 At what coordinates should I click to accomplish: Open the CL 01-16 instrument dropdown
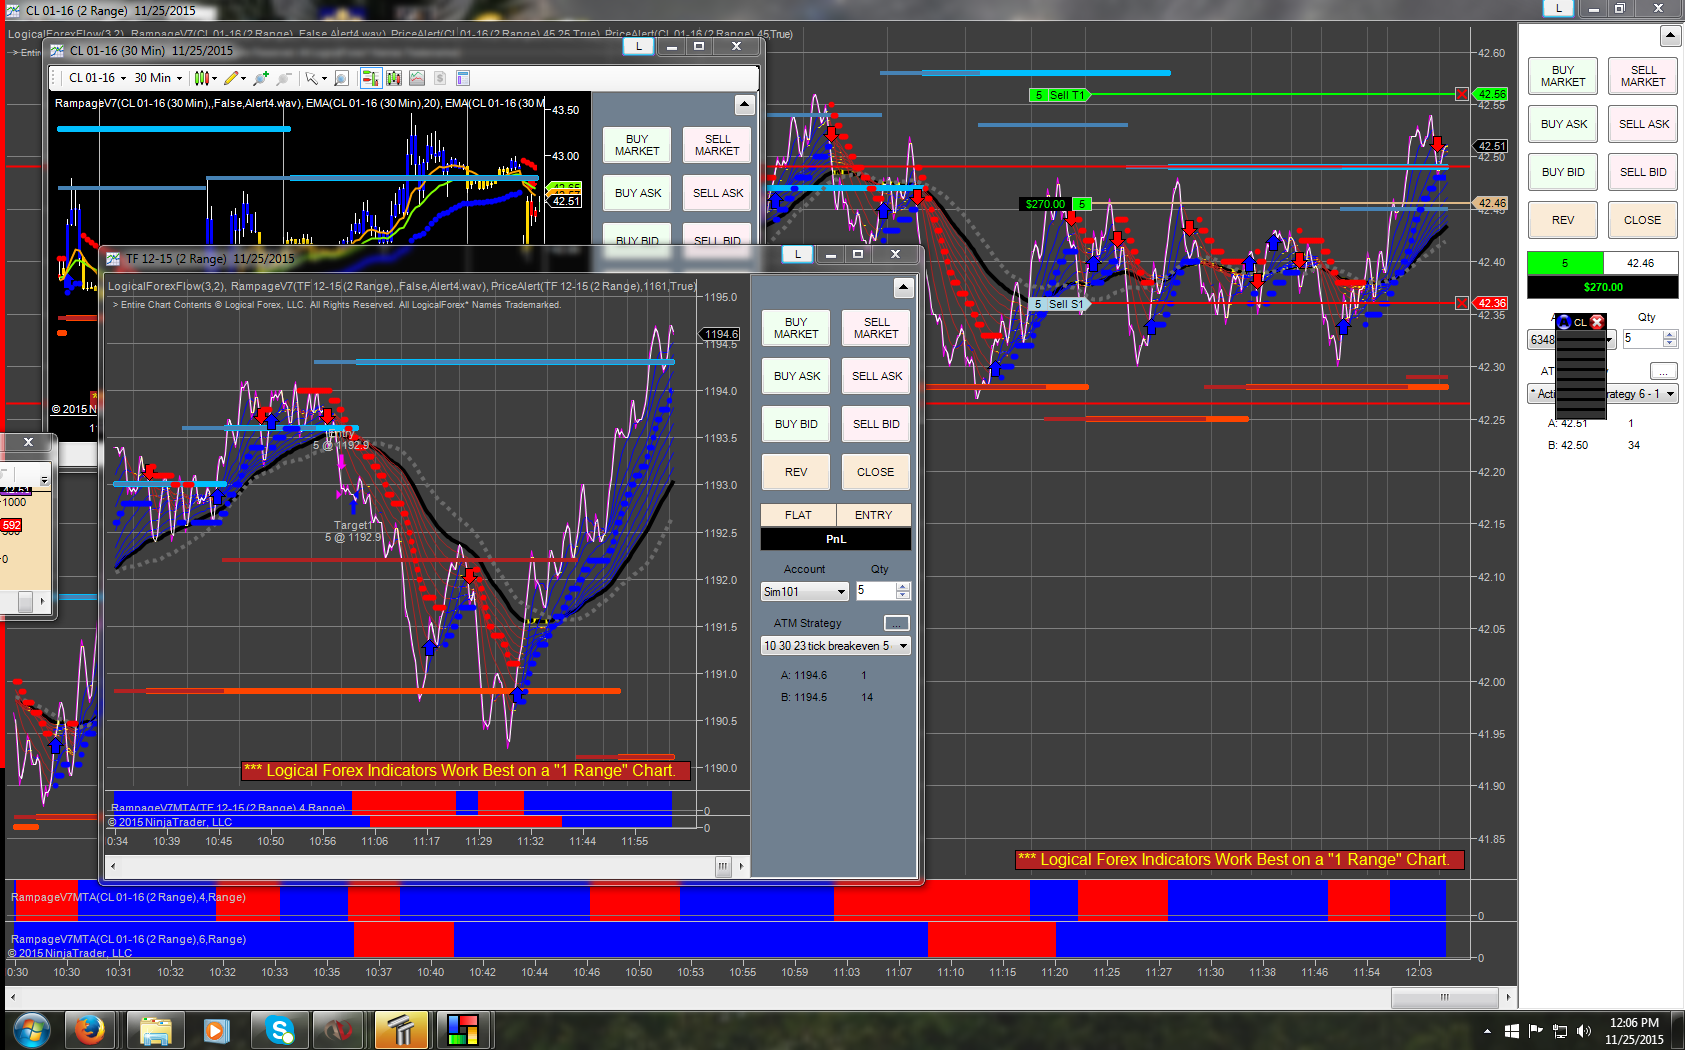[x=97, y=78]
